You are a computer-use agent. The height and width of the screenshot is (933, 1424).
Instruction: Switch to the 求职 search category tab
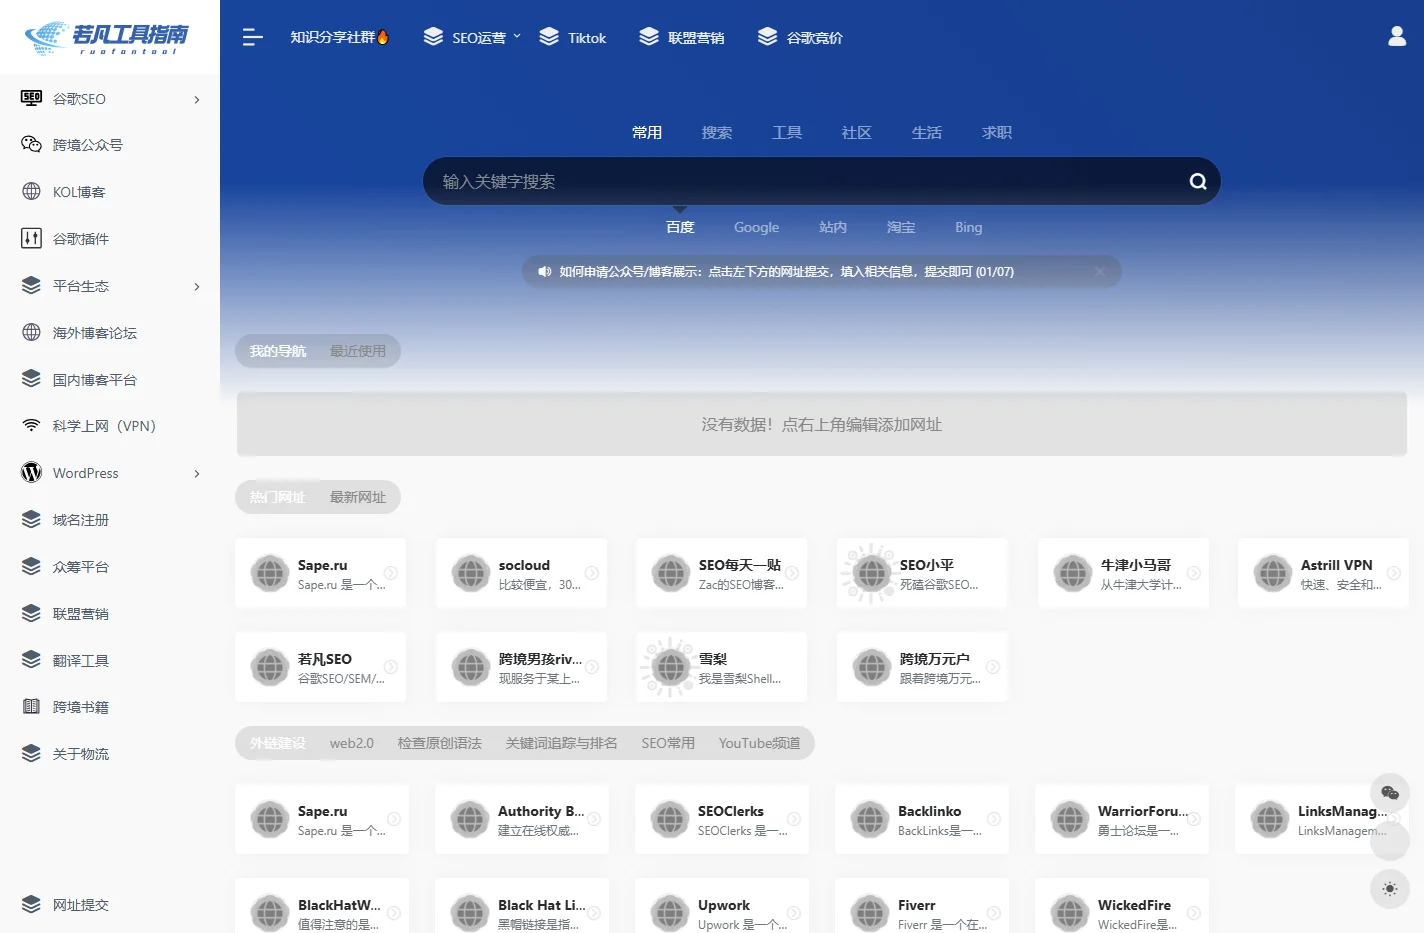[x=997, y=133]
